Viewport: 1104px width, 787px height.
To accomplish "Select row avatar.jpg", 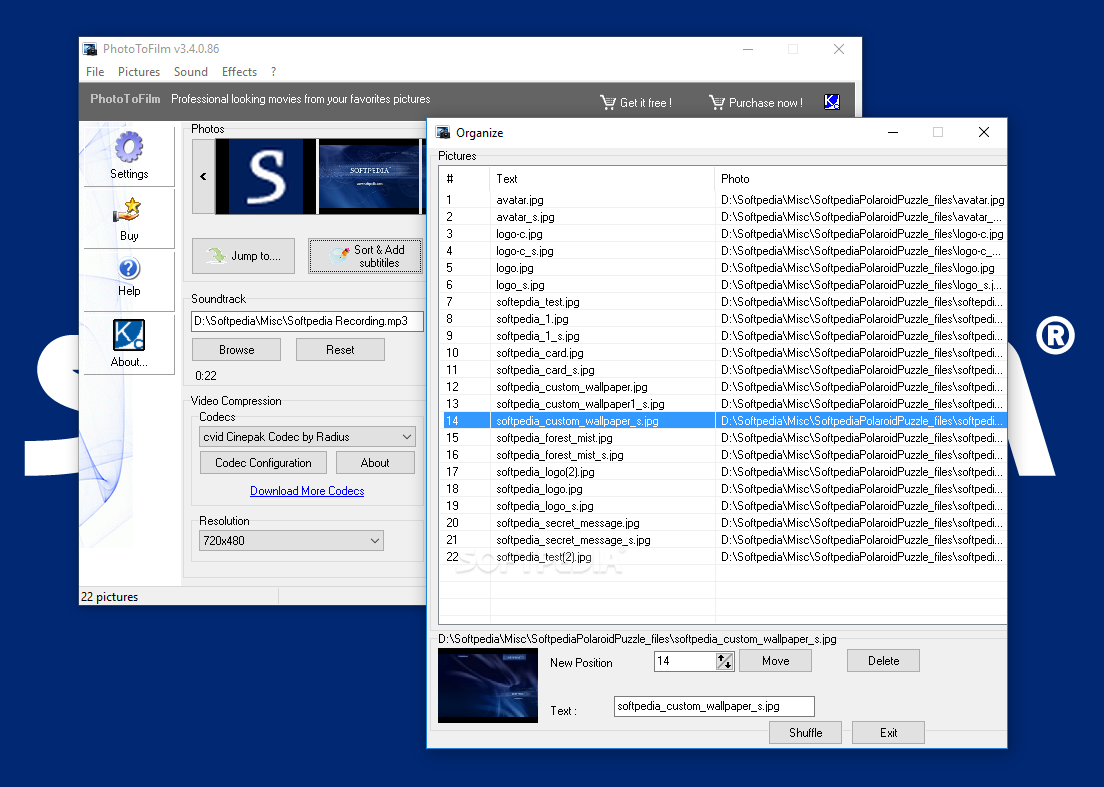I will coord(722,200).
